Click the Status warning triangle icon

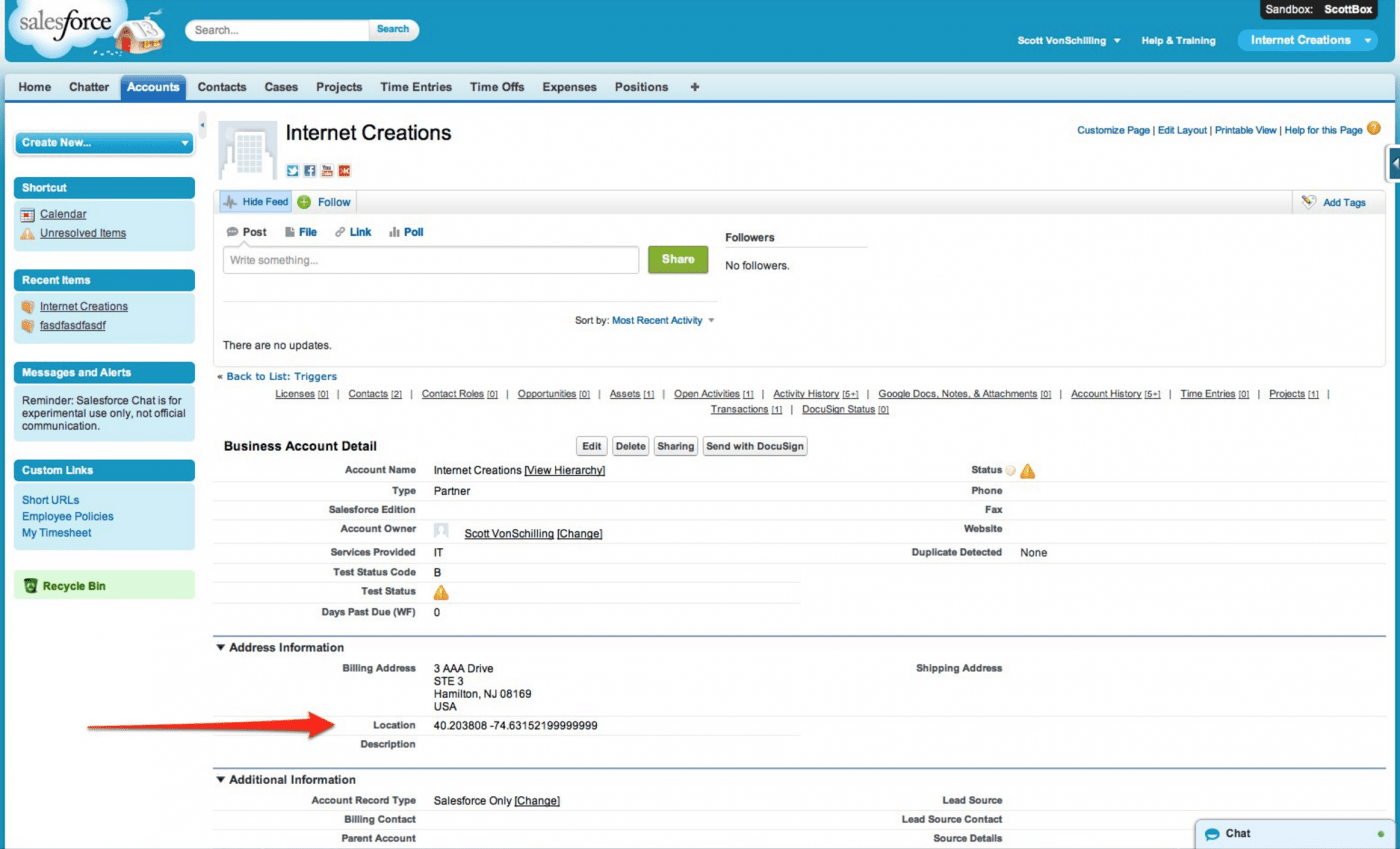click(1027, 471)
